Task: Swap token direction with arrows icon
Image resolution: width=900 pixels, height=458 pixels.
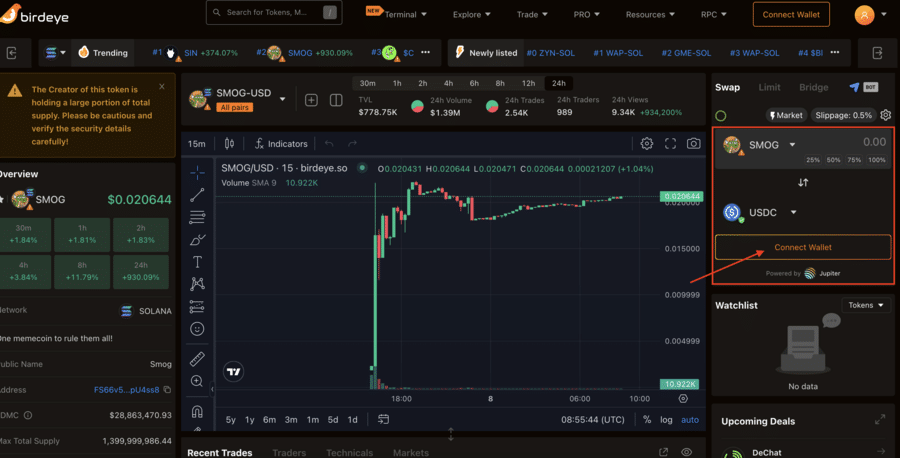Action: [x=802, y=182]
